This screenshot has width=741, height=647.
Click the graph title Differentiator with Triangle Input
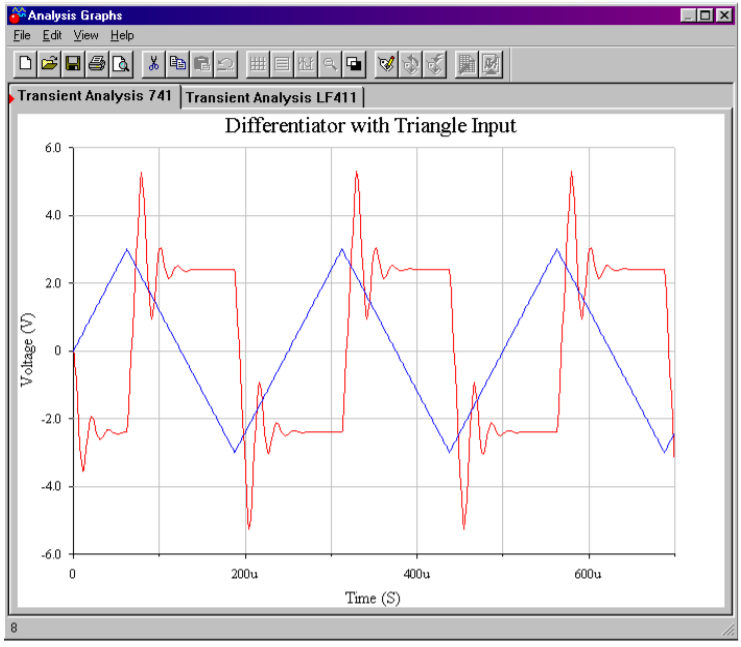click(x=370, y=126)
